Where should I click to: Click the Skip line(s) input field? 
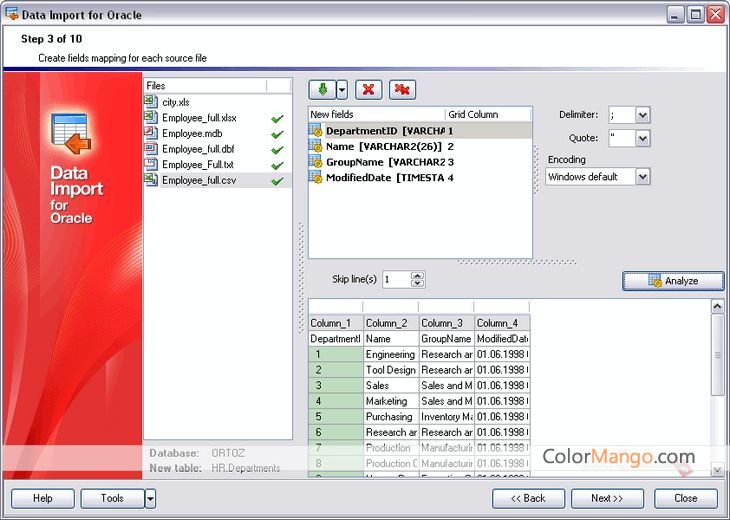click(x=397, y=279)
